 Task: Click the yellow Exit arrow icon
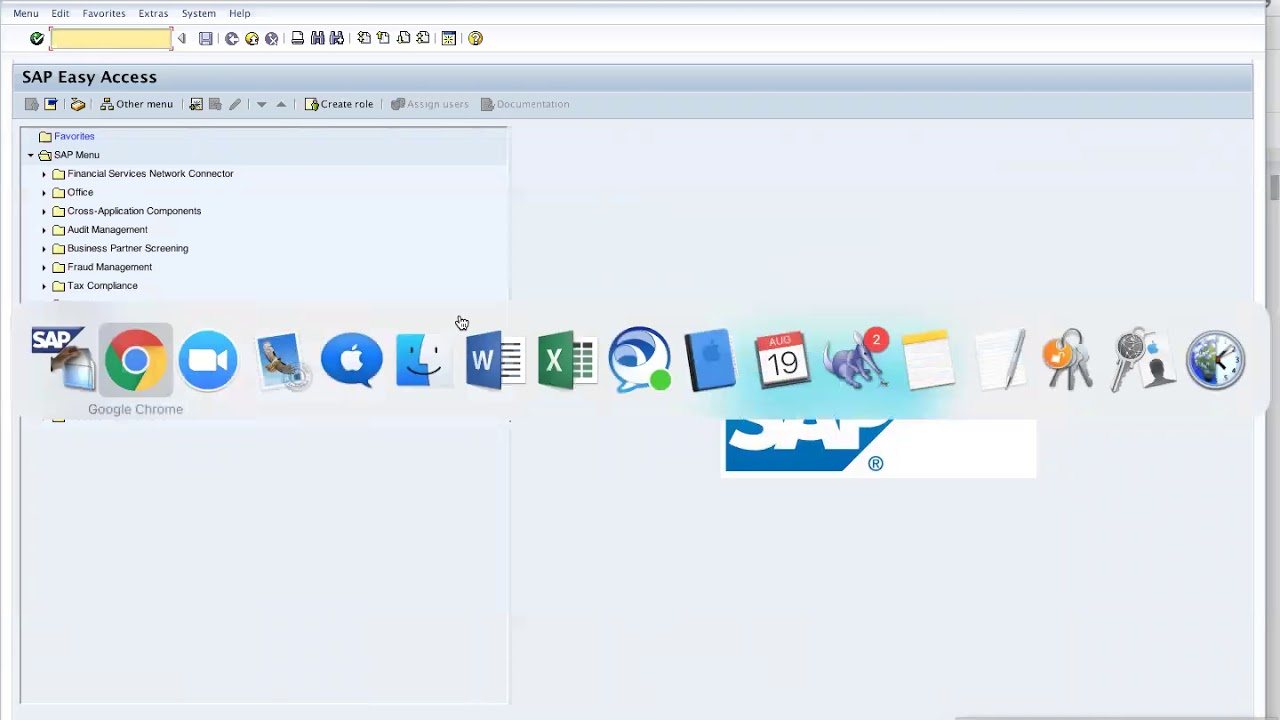pos(252,38)
